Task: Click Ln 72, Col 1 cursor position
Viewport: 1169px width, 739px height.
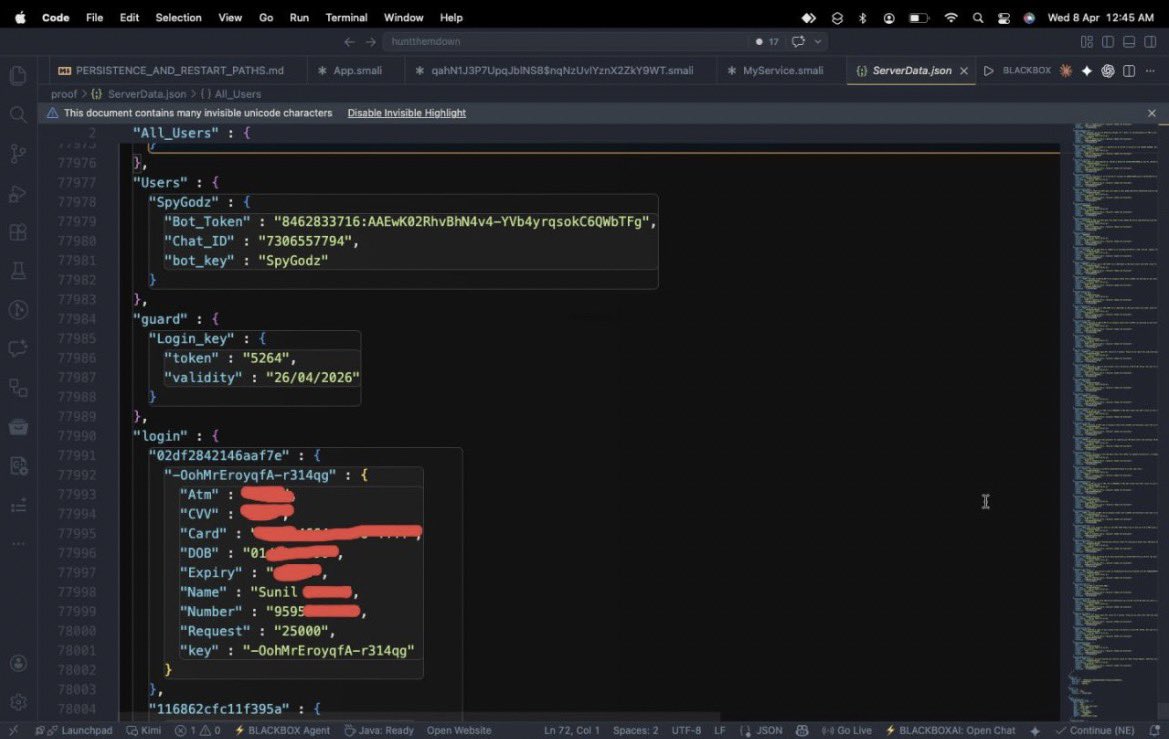Action: (572, 731)
